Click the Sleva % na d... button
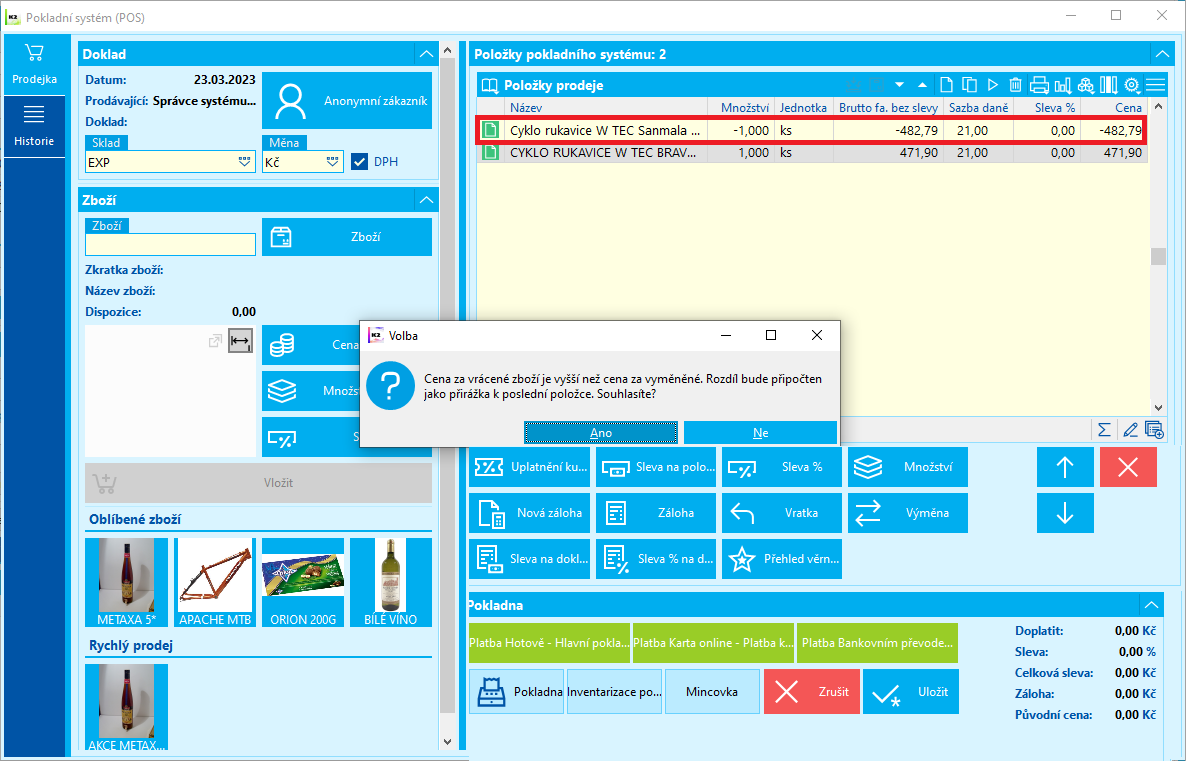 tap(656, 559)
